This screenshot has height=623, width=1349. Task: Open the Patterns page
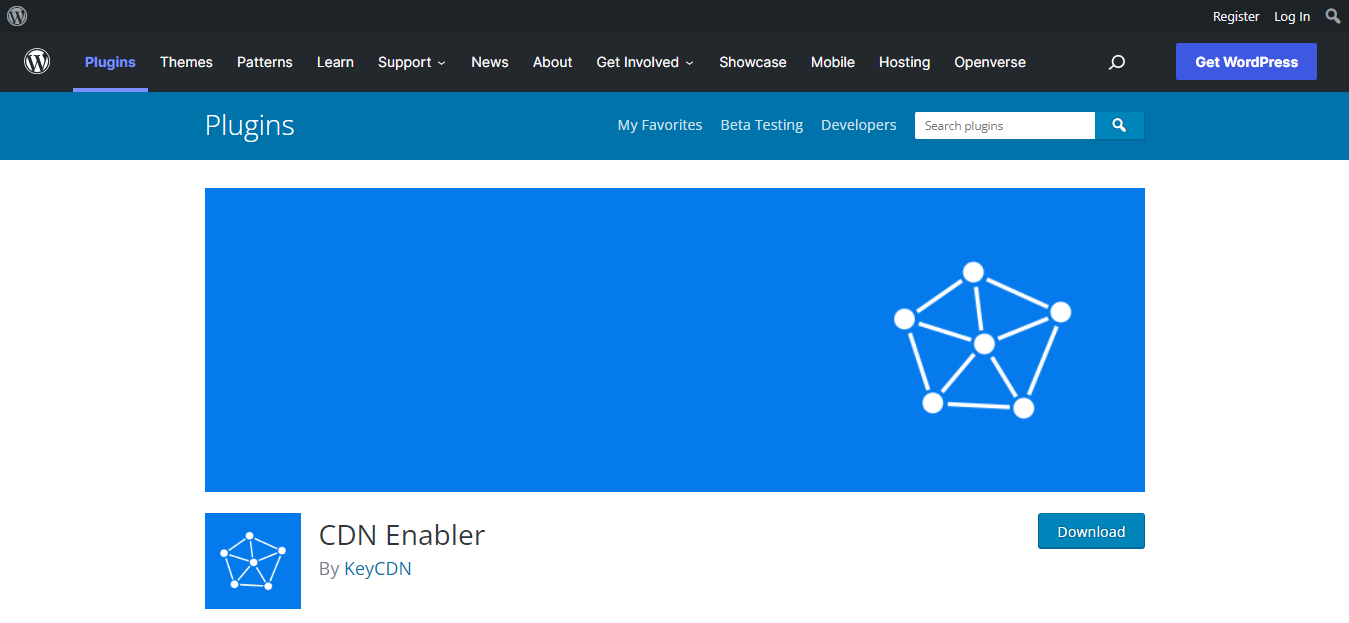(x=265, y=62)
